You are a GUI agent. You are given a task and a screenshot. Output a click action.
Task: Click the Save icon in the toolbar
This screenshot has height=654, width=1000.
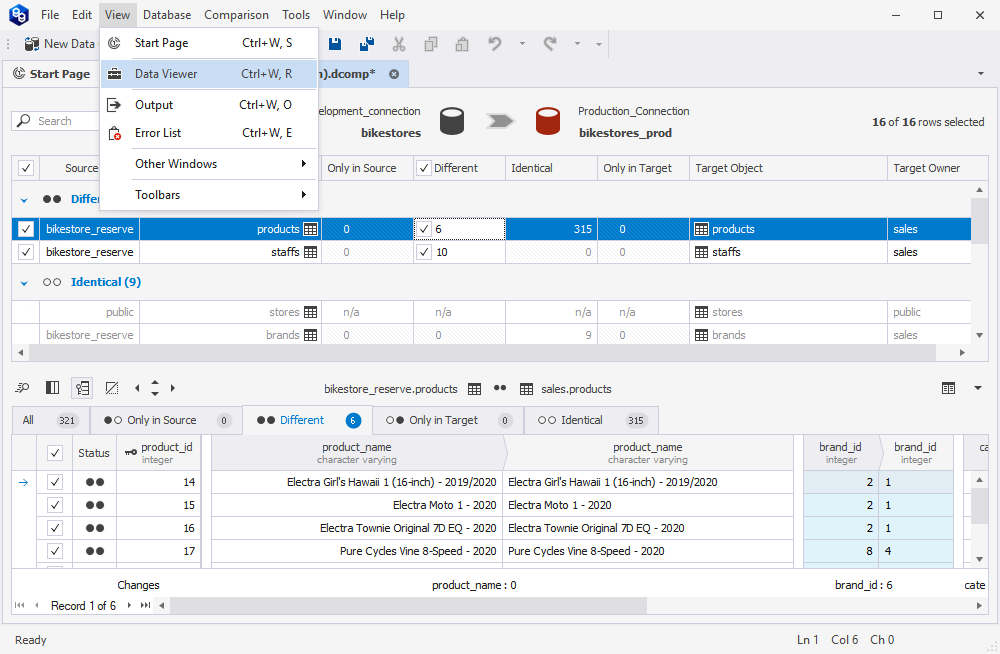point(335,44)
